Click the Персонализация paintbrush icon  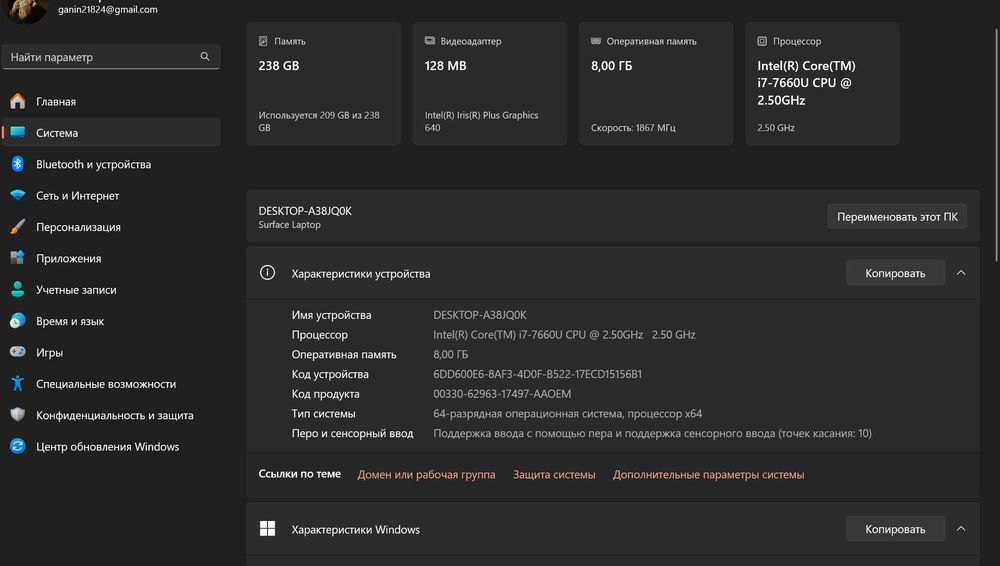17,227
